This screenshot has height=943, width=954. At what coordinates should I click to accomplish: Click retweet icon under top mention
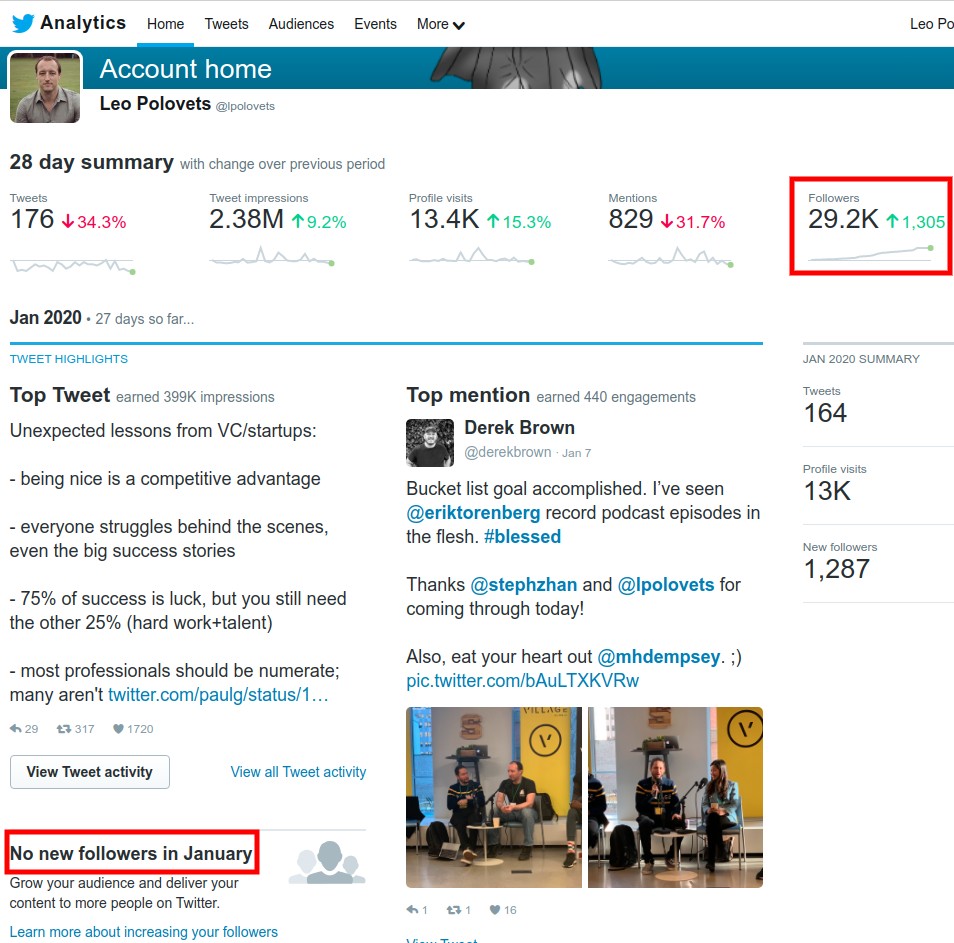coord(454,910)
